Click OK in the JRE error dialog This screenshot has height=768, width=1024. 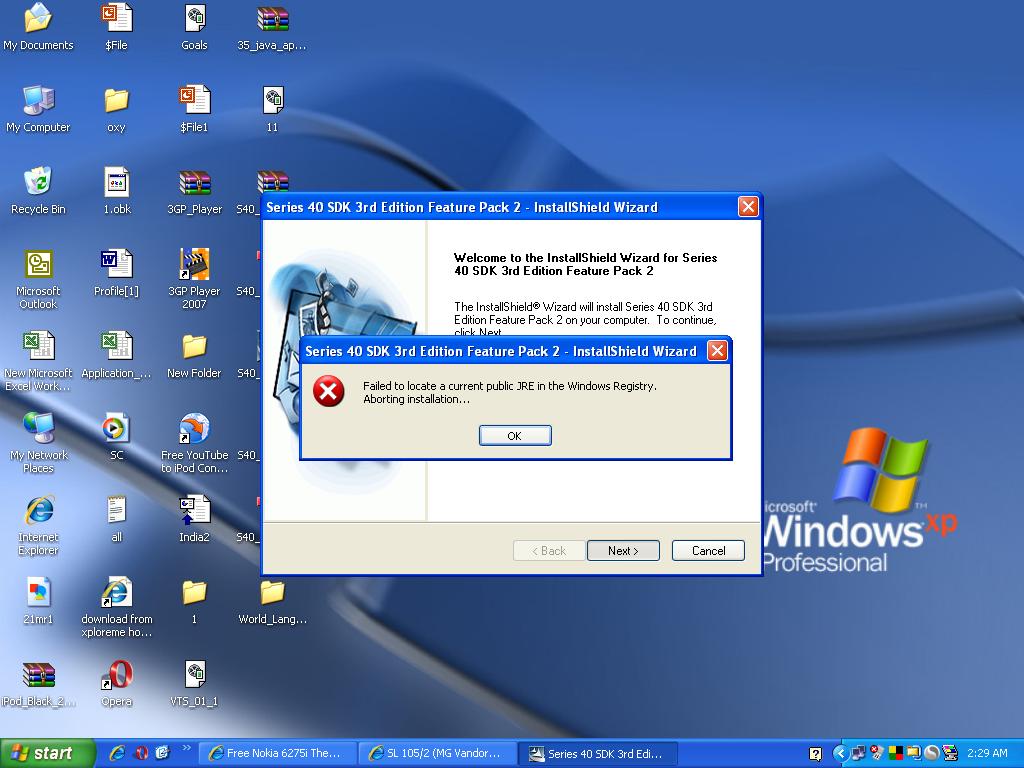(x=514, y=435)
